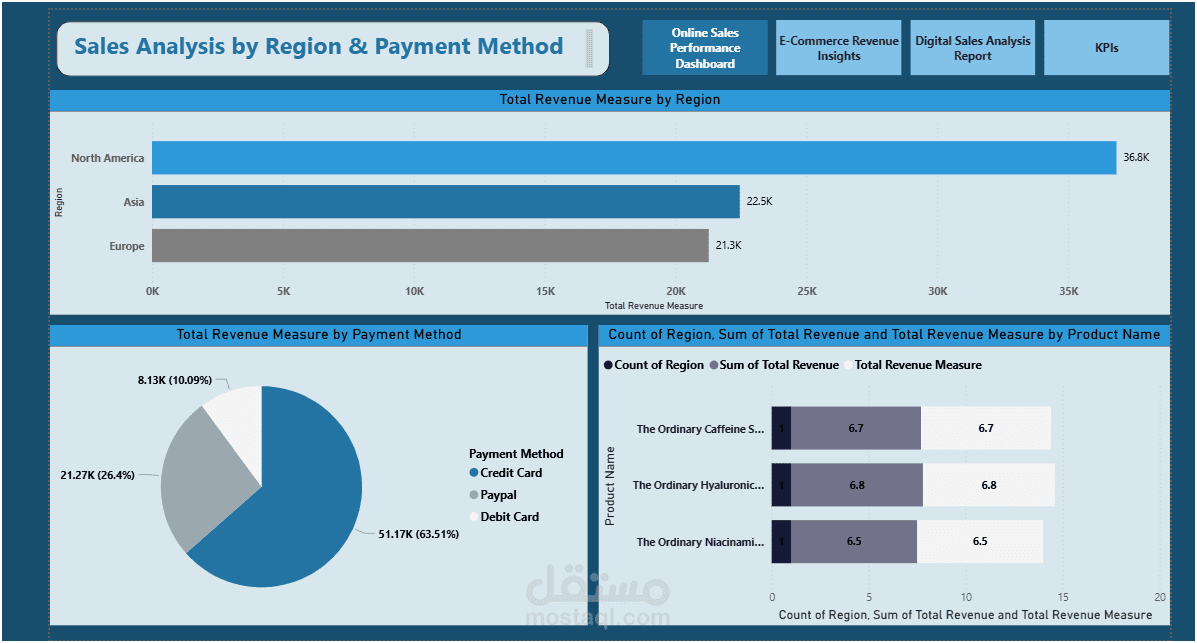1197x643 pixels.
Task: Select the Hyaluronic Count of Region dark segment
Action: click(781, 485)
